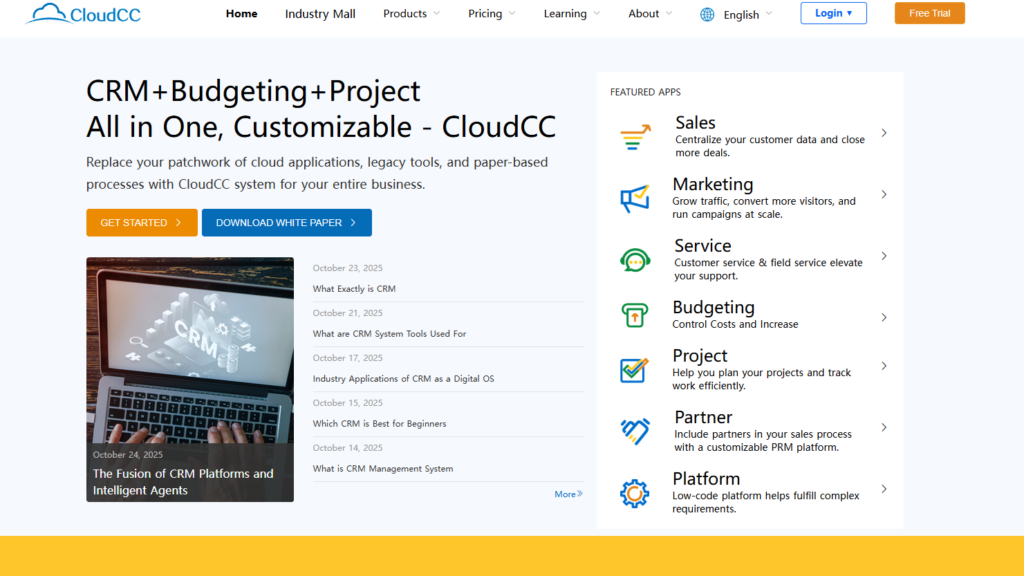1024x576 pixels.
Task: Click the globe language icon
Action: (x=708, y=14)
